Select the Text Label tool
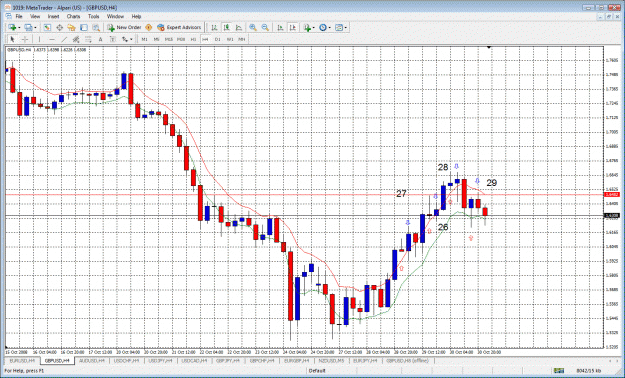The image size is (625, 378). pos(113,39)
